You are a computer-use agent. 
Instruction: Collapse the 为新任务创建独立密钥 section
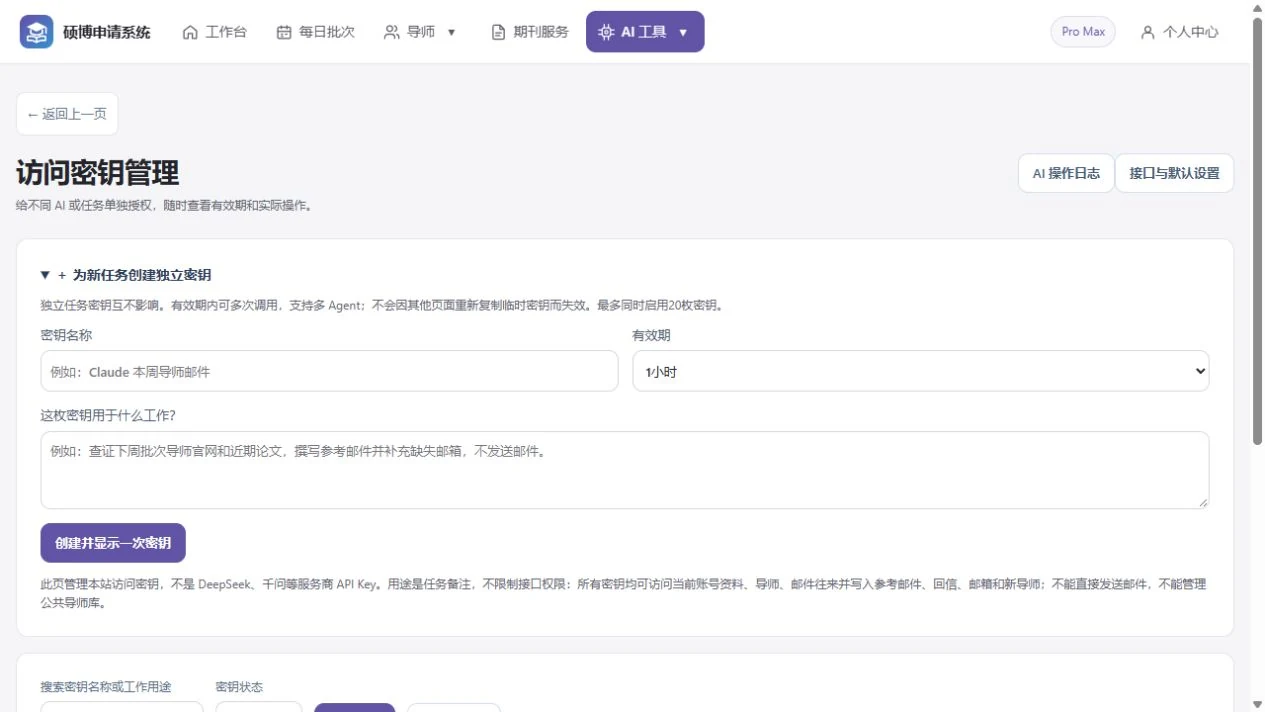(126, 275)
